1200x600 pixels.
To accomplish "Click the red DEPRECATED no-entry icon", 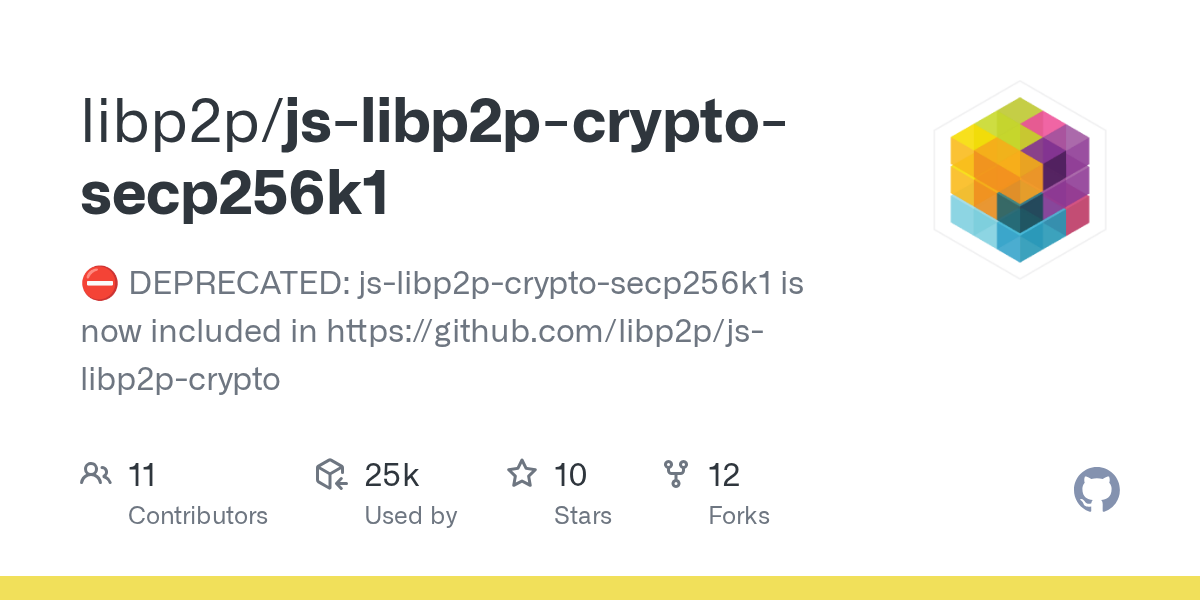I will point(99,284).
